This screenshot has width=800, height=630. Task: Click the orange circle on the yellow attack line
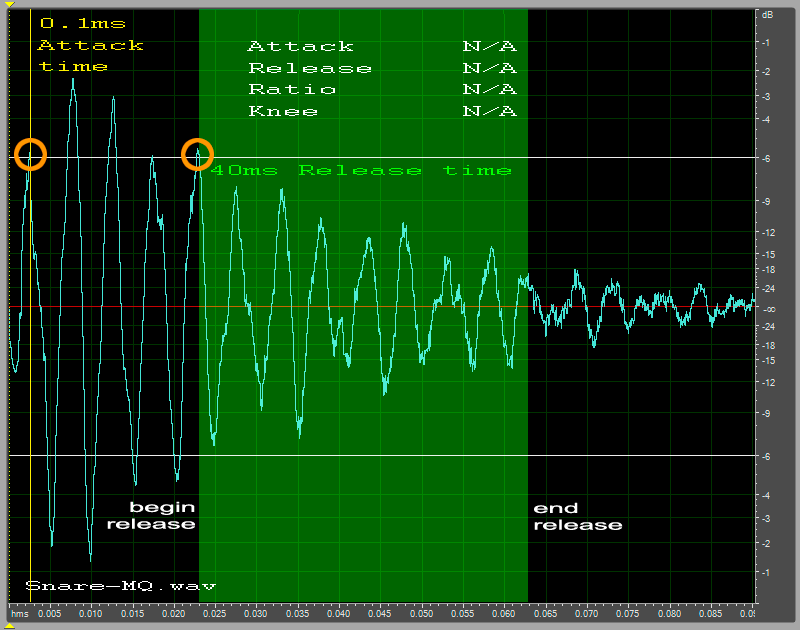pyautogui.click(x=30, y=155)
